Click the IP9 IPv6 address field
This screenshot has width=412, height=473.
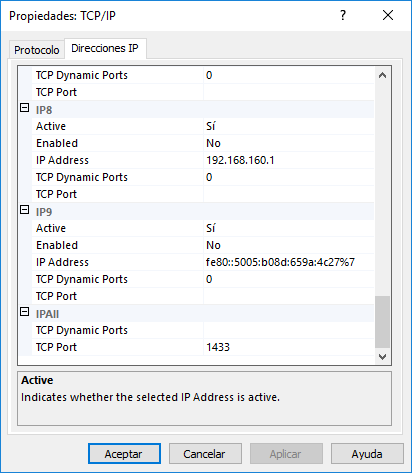point(289,262)
